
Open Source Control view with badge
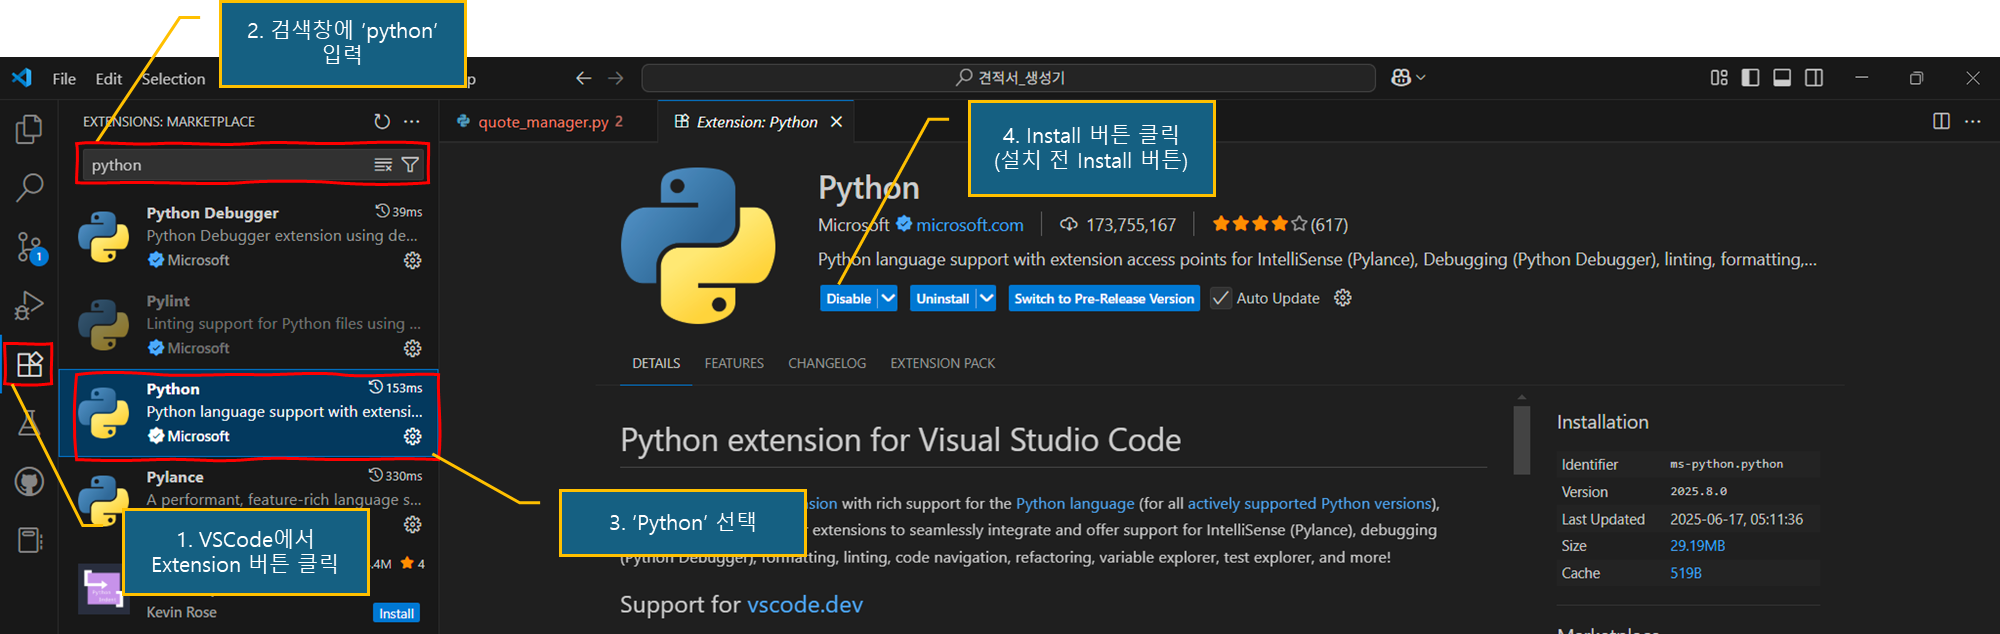(29, 247)
